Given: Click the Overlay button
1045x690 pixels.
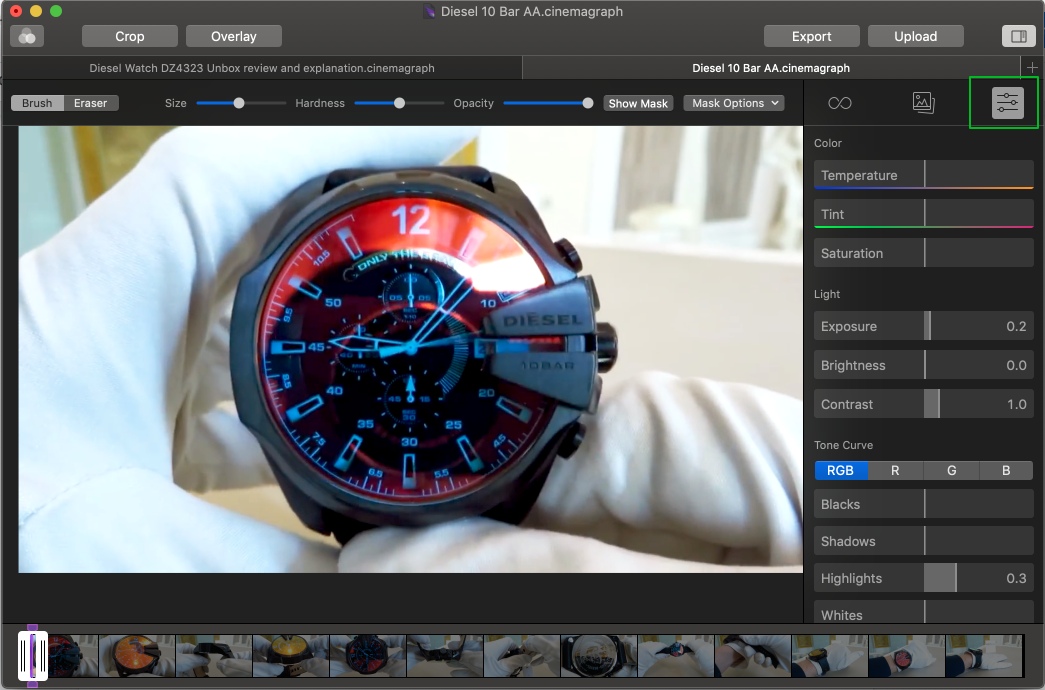Looking at the screenshot, I should (234, 36).
